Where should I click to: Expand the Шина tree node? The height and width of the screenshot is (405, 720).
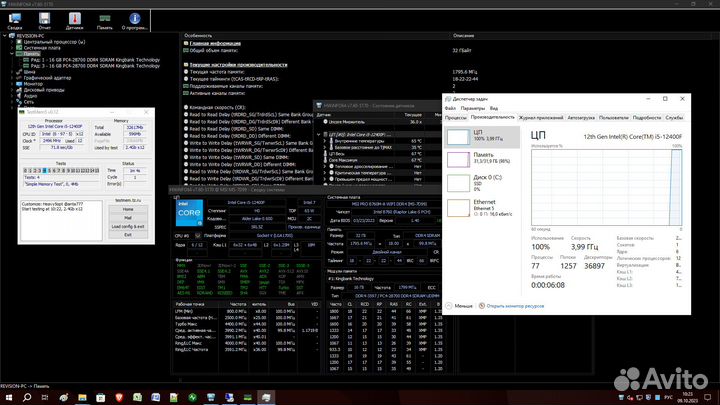point(12,72)
